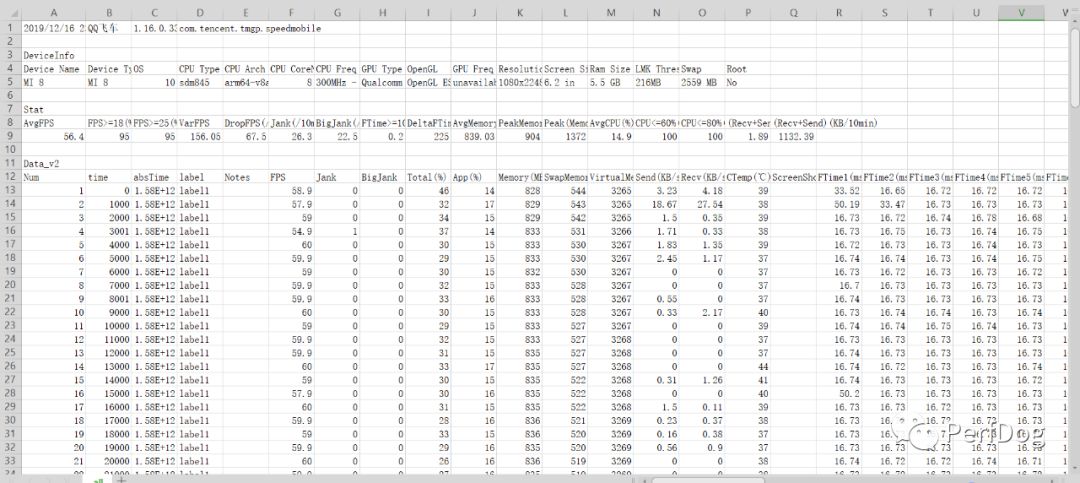Click the add new sheet plus button
Screen dimensions: 1080x483
[x=122, y=480]
